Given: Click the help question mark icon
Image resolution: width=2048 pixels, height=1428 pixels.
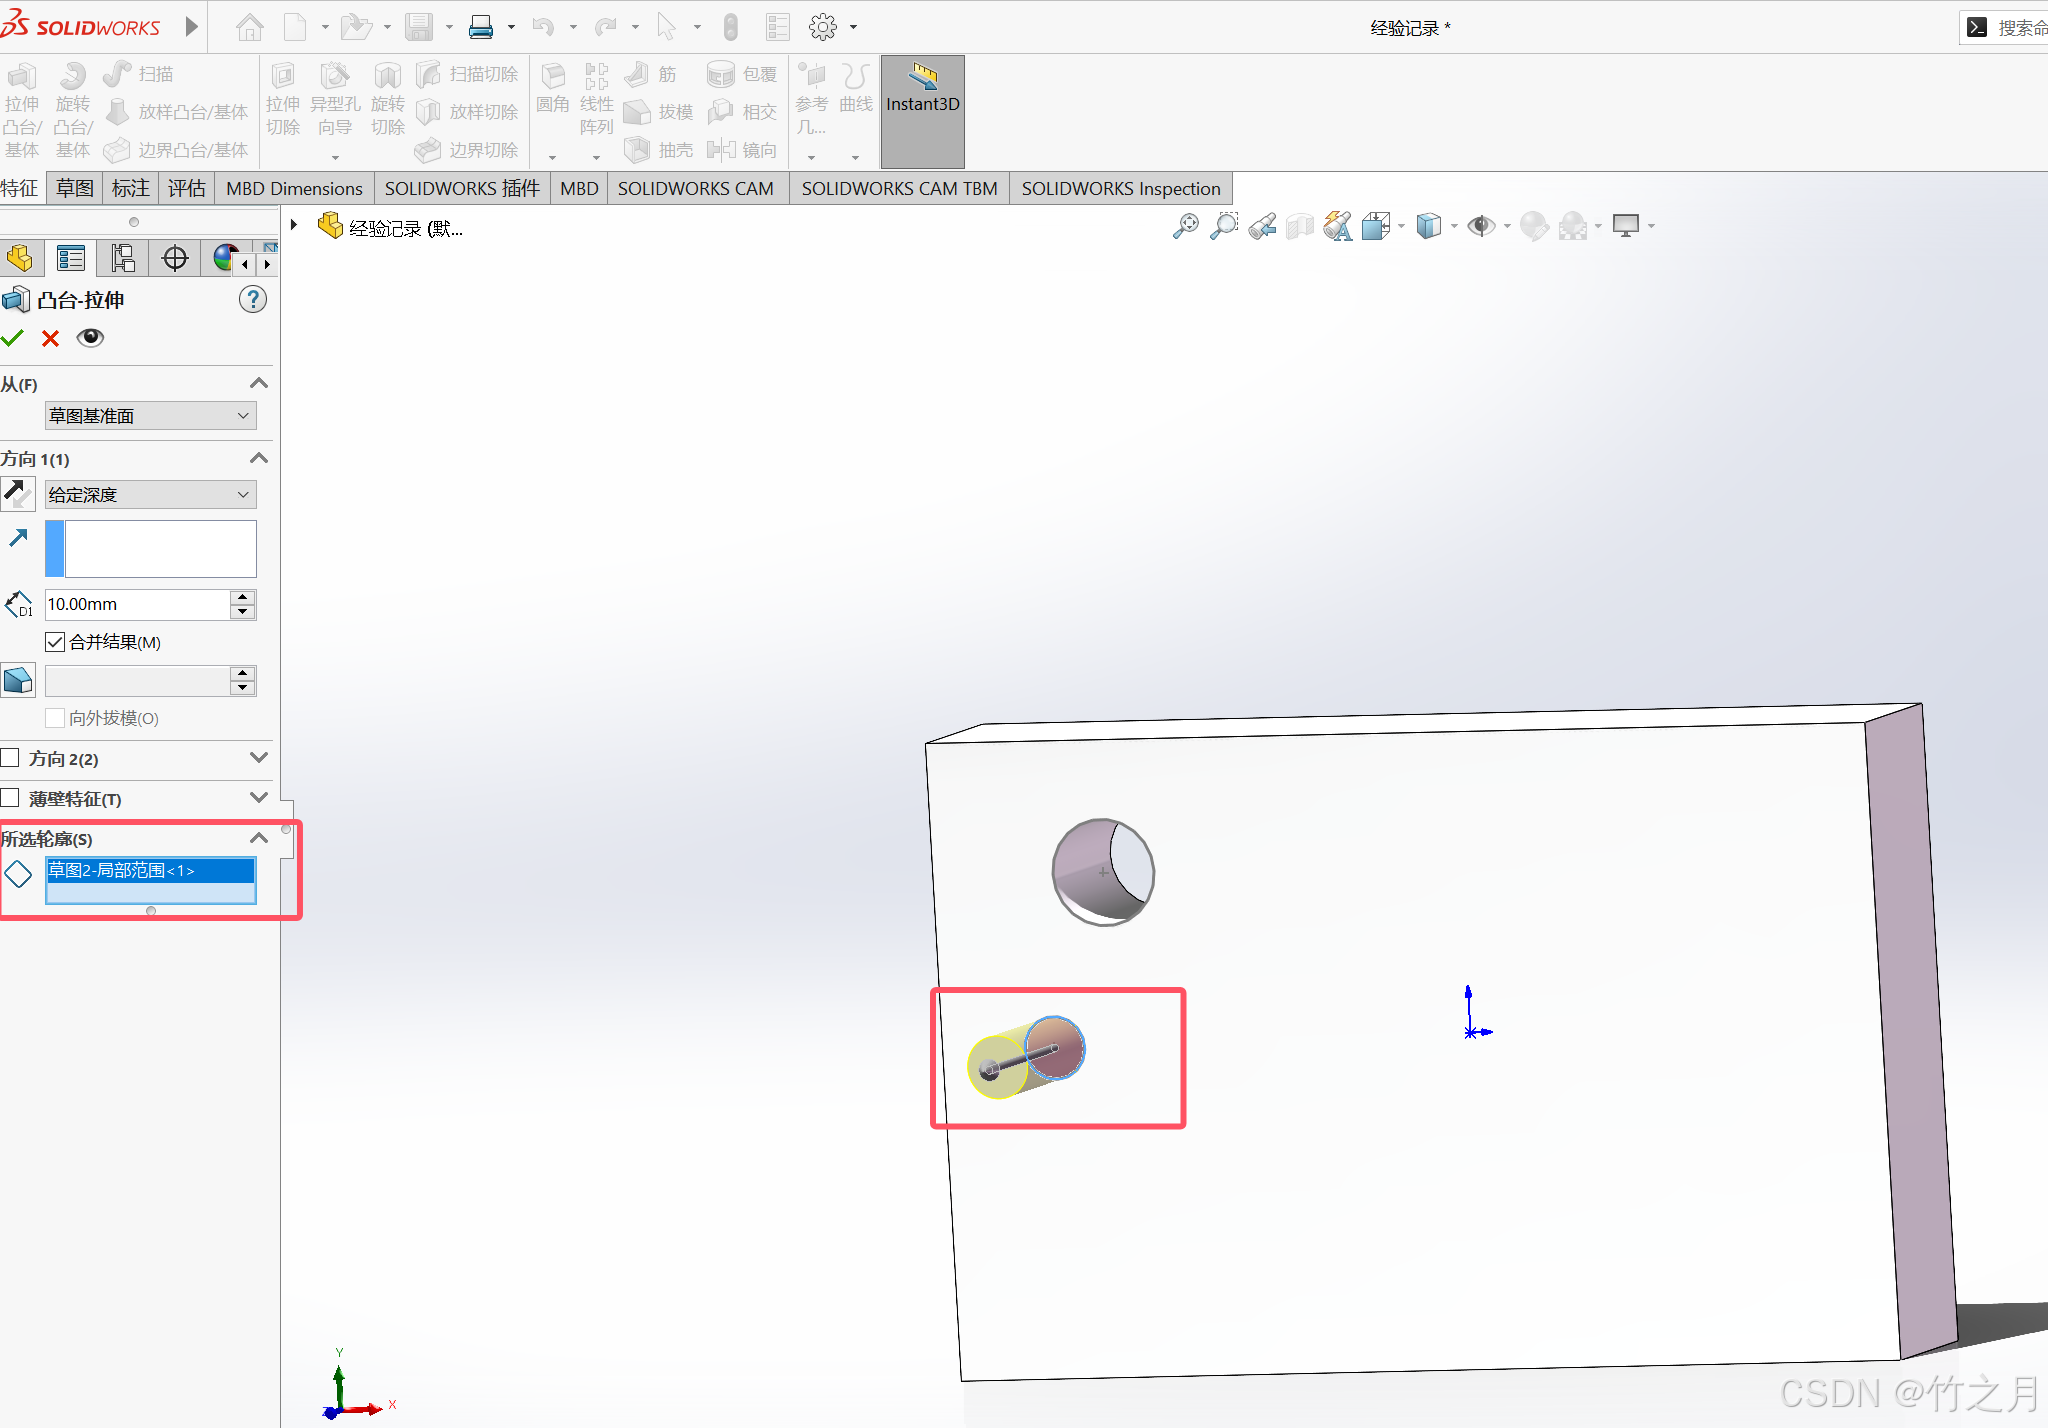Looking at the screenshot, I should point(253,299).
